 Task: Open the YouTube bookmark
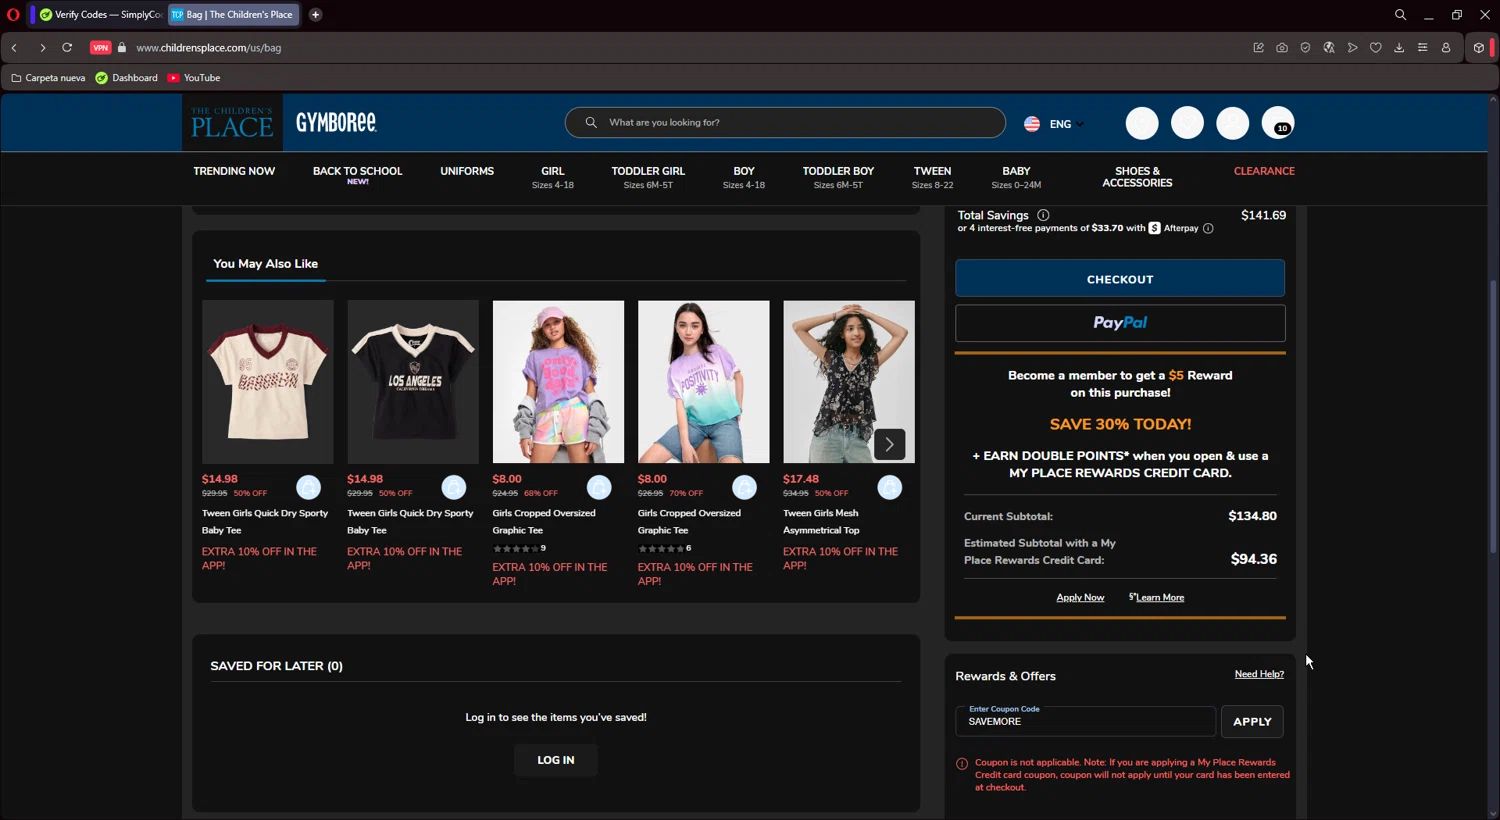tap(194, 78)
